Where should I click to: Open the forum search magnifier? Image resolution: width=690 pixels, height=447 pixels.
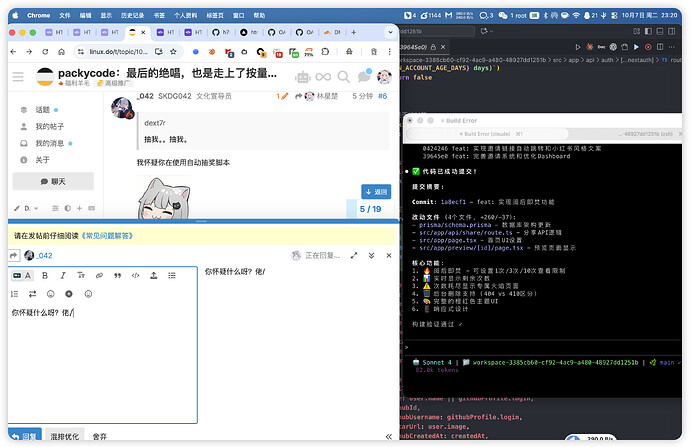pyautogui.click(x=343, y=77)
